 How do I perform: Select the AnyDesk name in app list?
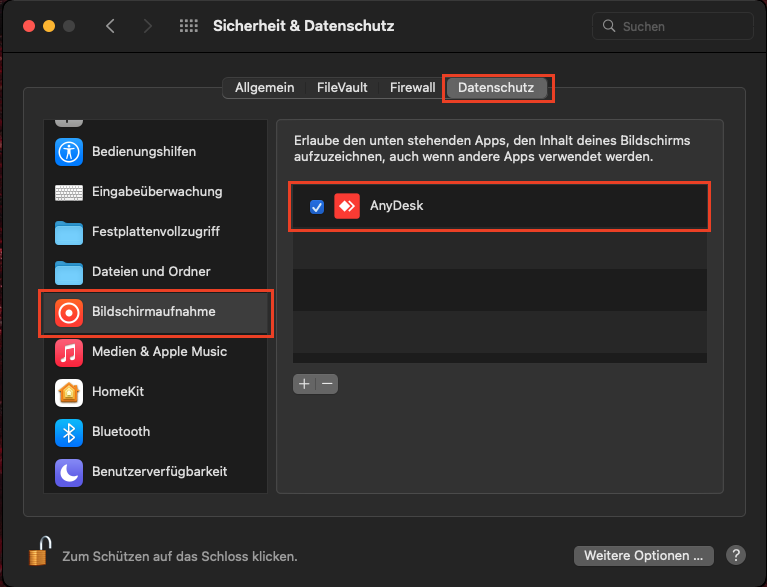(x=397, y=206)
